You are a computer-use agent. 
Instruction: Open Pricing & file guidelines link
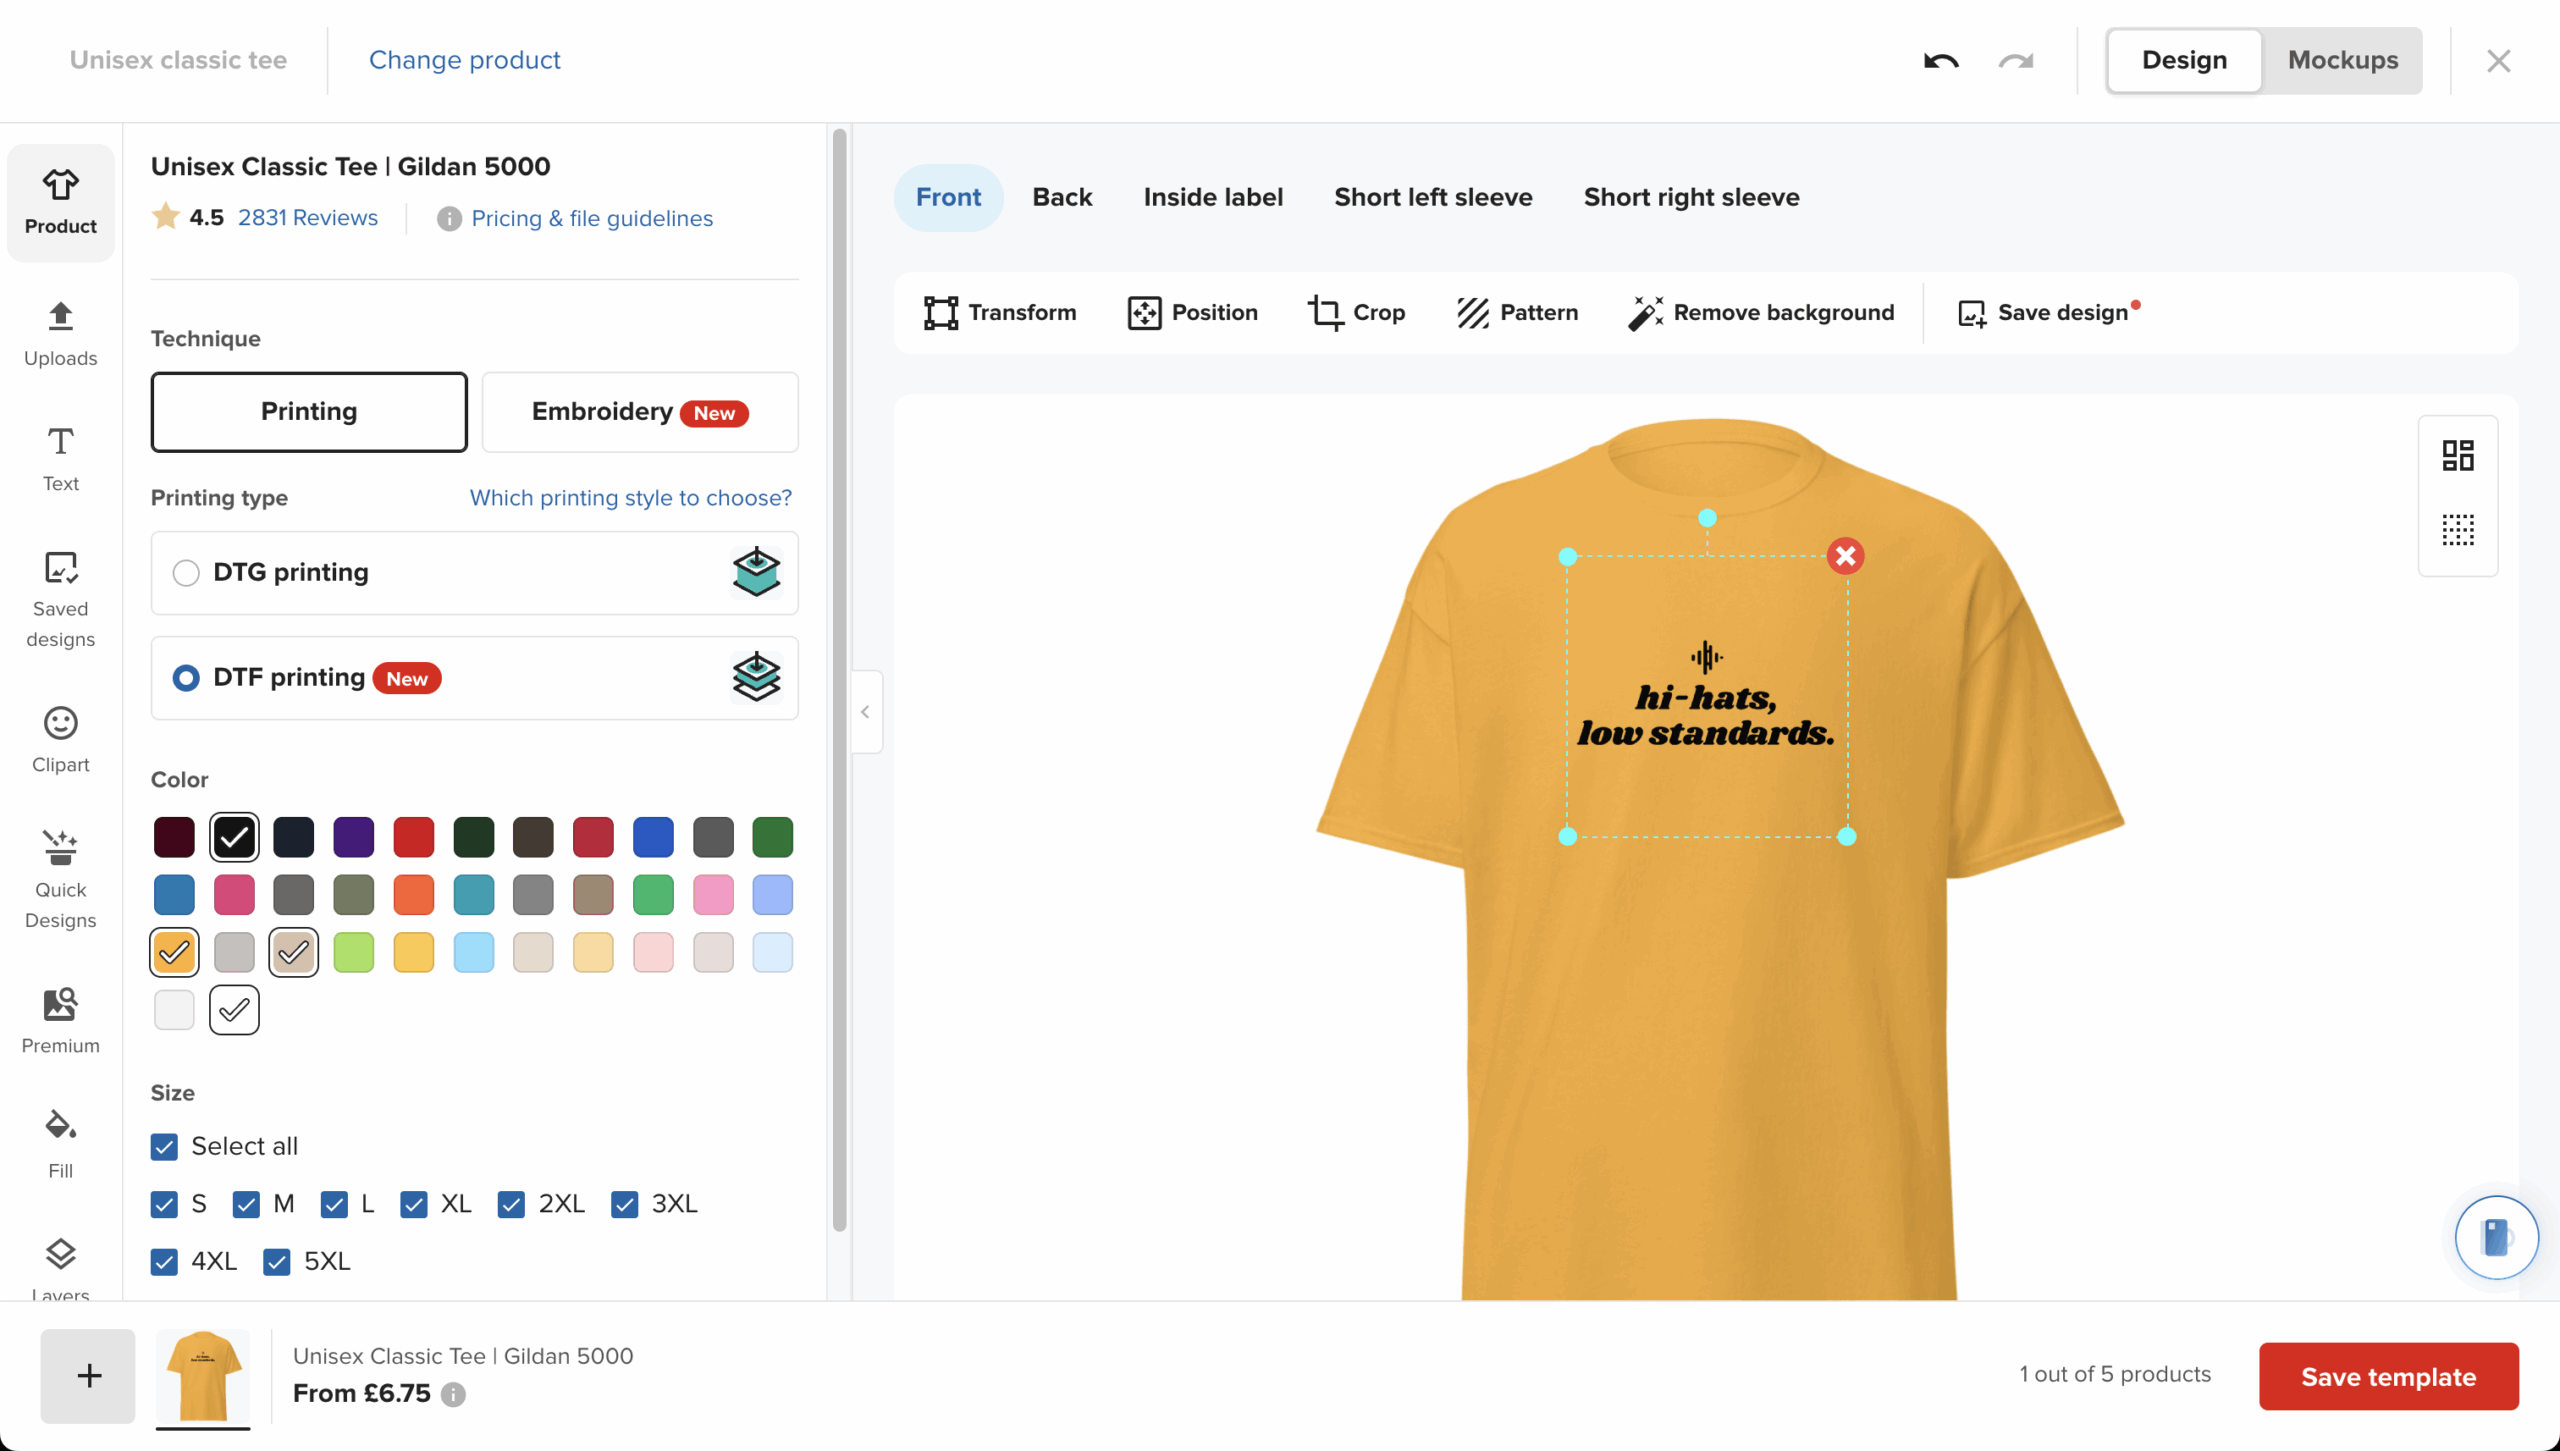(592, 218)
